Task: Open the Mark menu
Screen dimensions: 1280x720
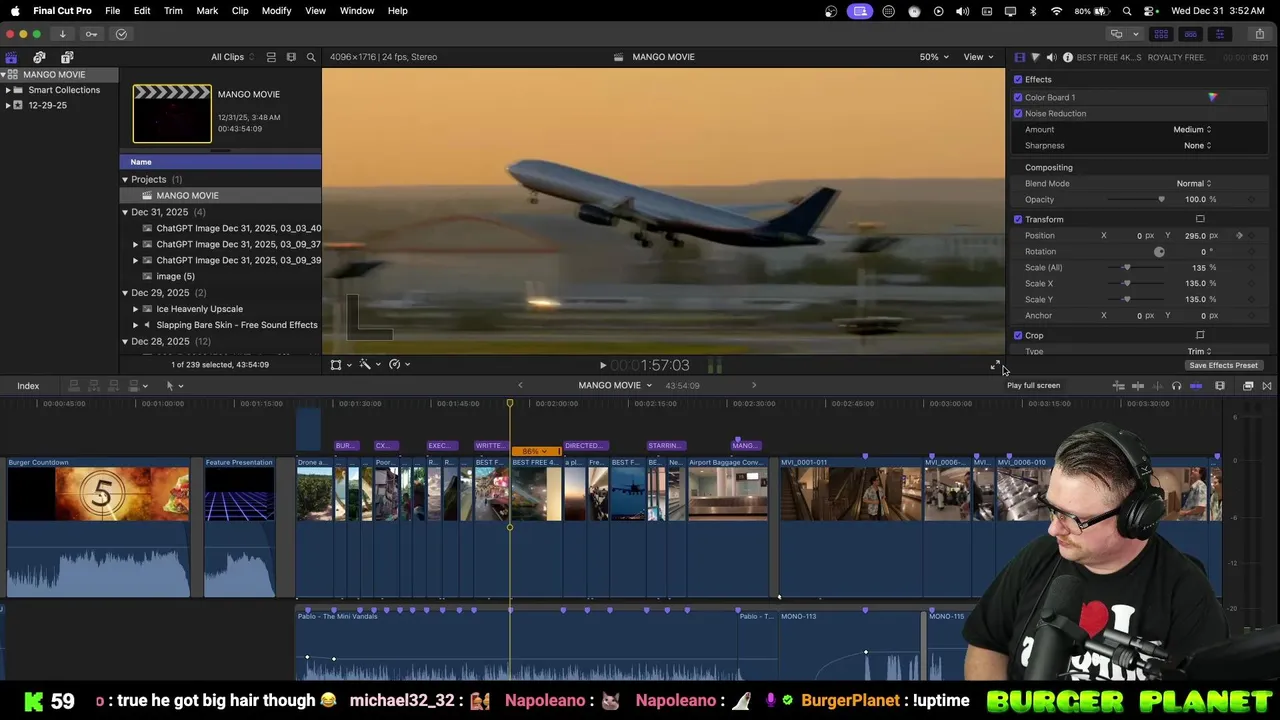Action: point(207,11)
